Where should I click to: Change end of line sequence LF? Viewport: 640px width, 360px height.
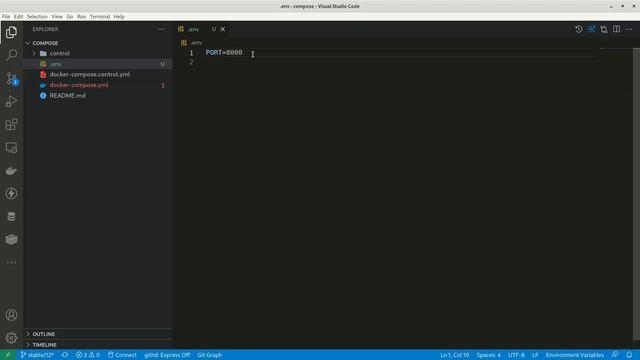tap(535, 355)
